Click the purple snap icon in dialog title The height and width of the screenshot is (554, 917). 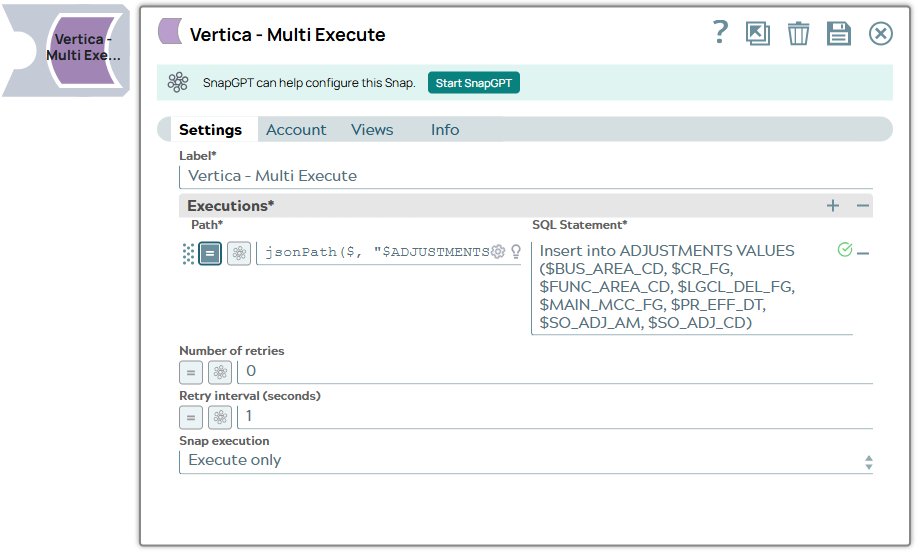pos(170,31)
